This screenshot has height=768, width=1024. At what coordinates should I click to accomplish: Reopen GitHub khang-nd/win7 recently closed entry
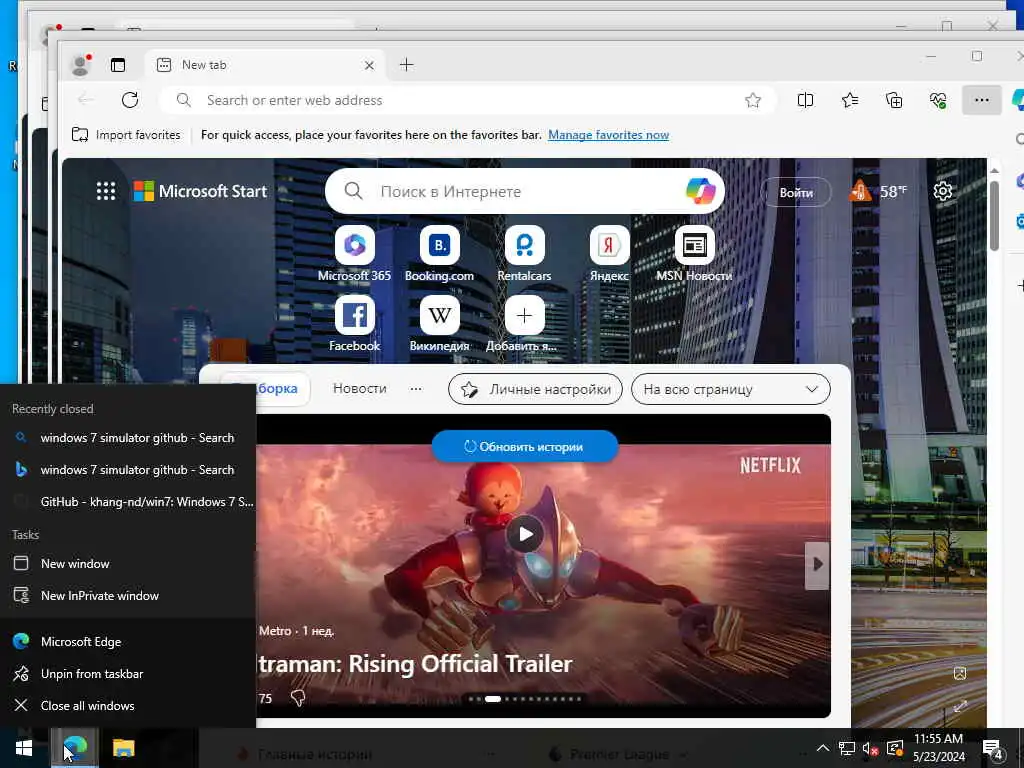[127, 502]
